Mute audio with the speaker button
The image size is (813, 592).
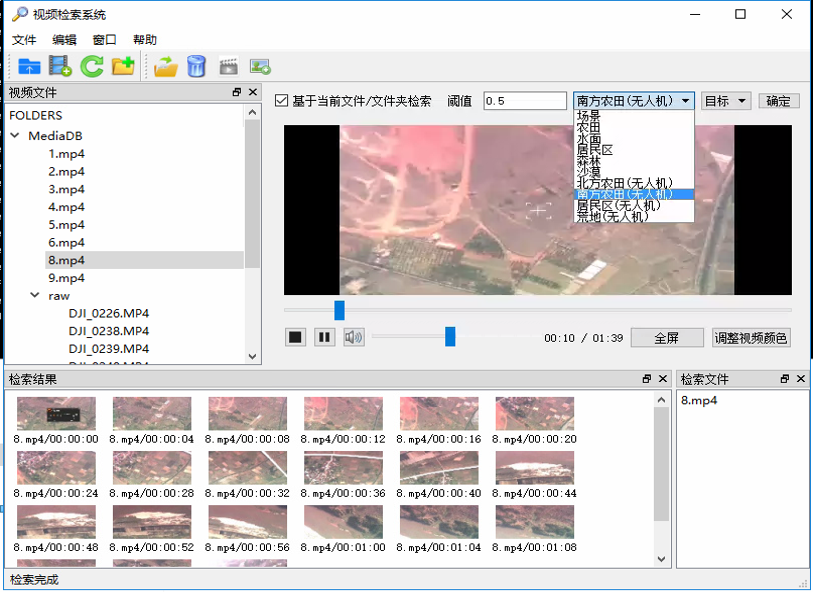point(354,337)
